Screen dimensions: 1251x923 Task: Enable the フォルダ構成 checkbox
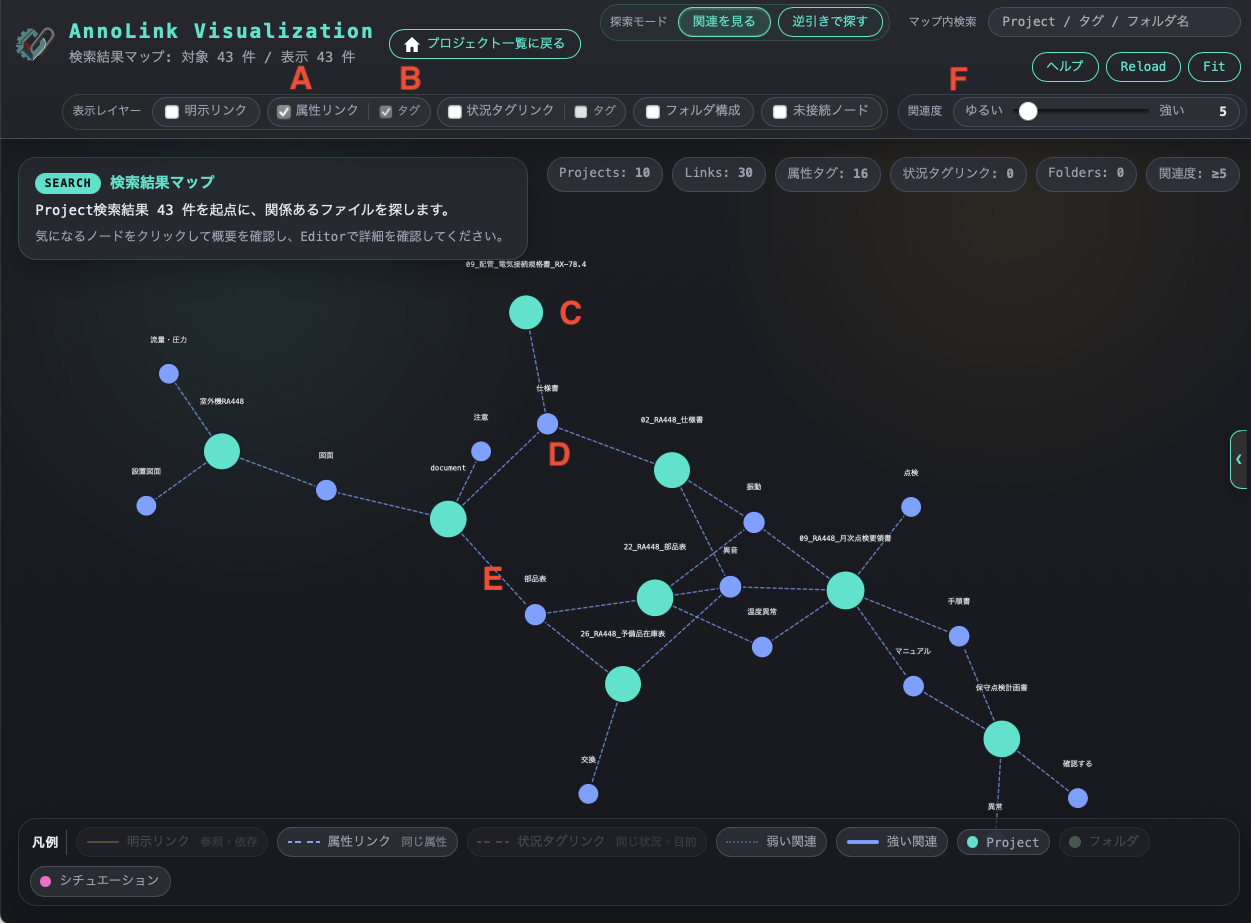click(x=653, y=111)
